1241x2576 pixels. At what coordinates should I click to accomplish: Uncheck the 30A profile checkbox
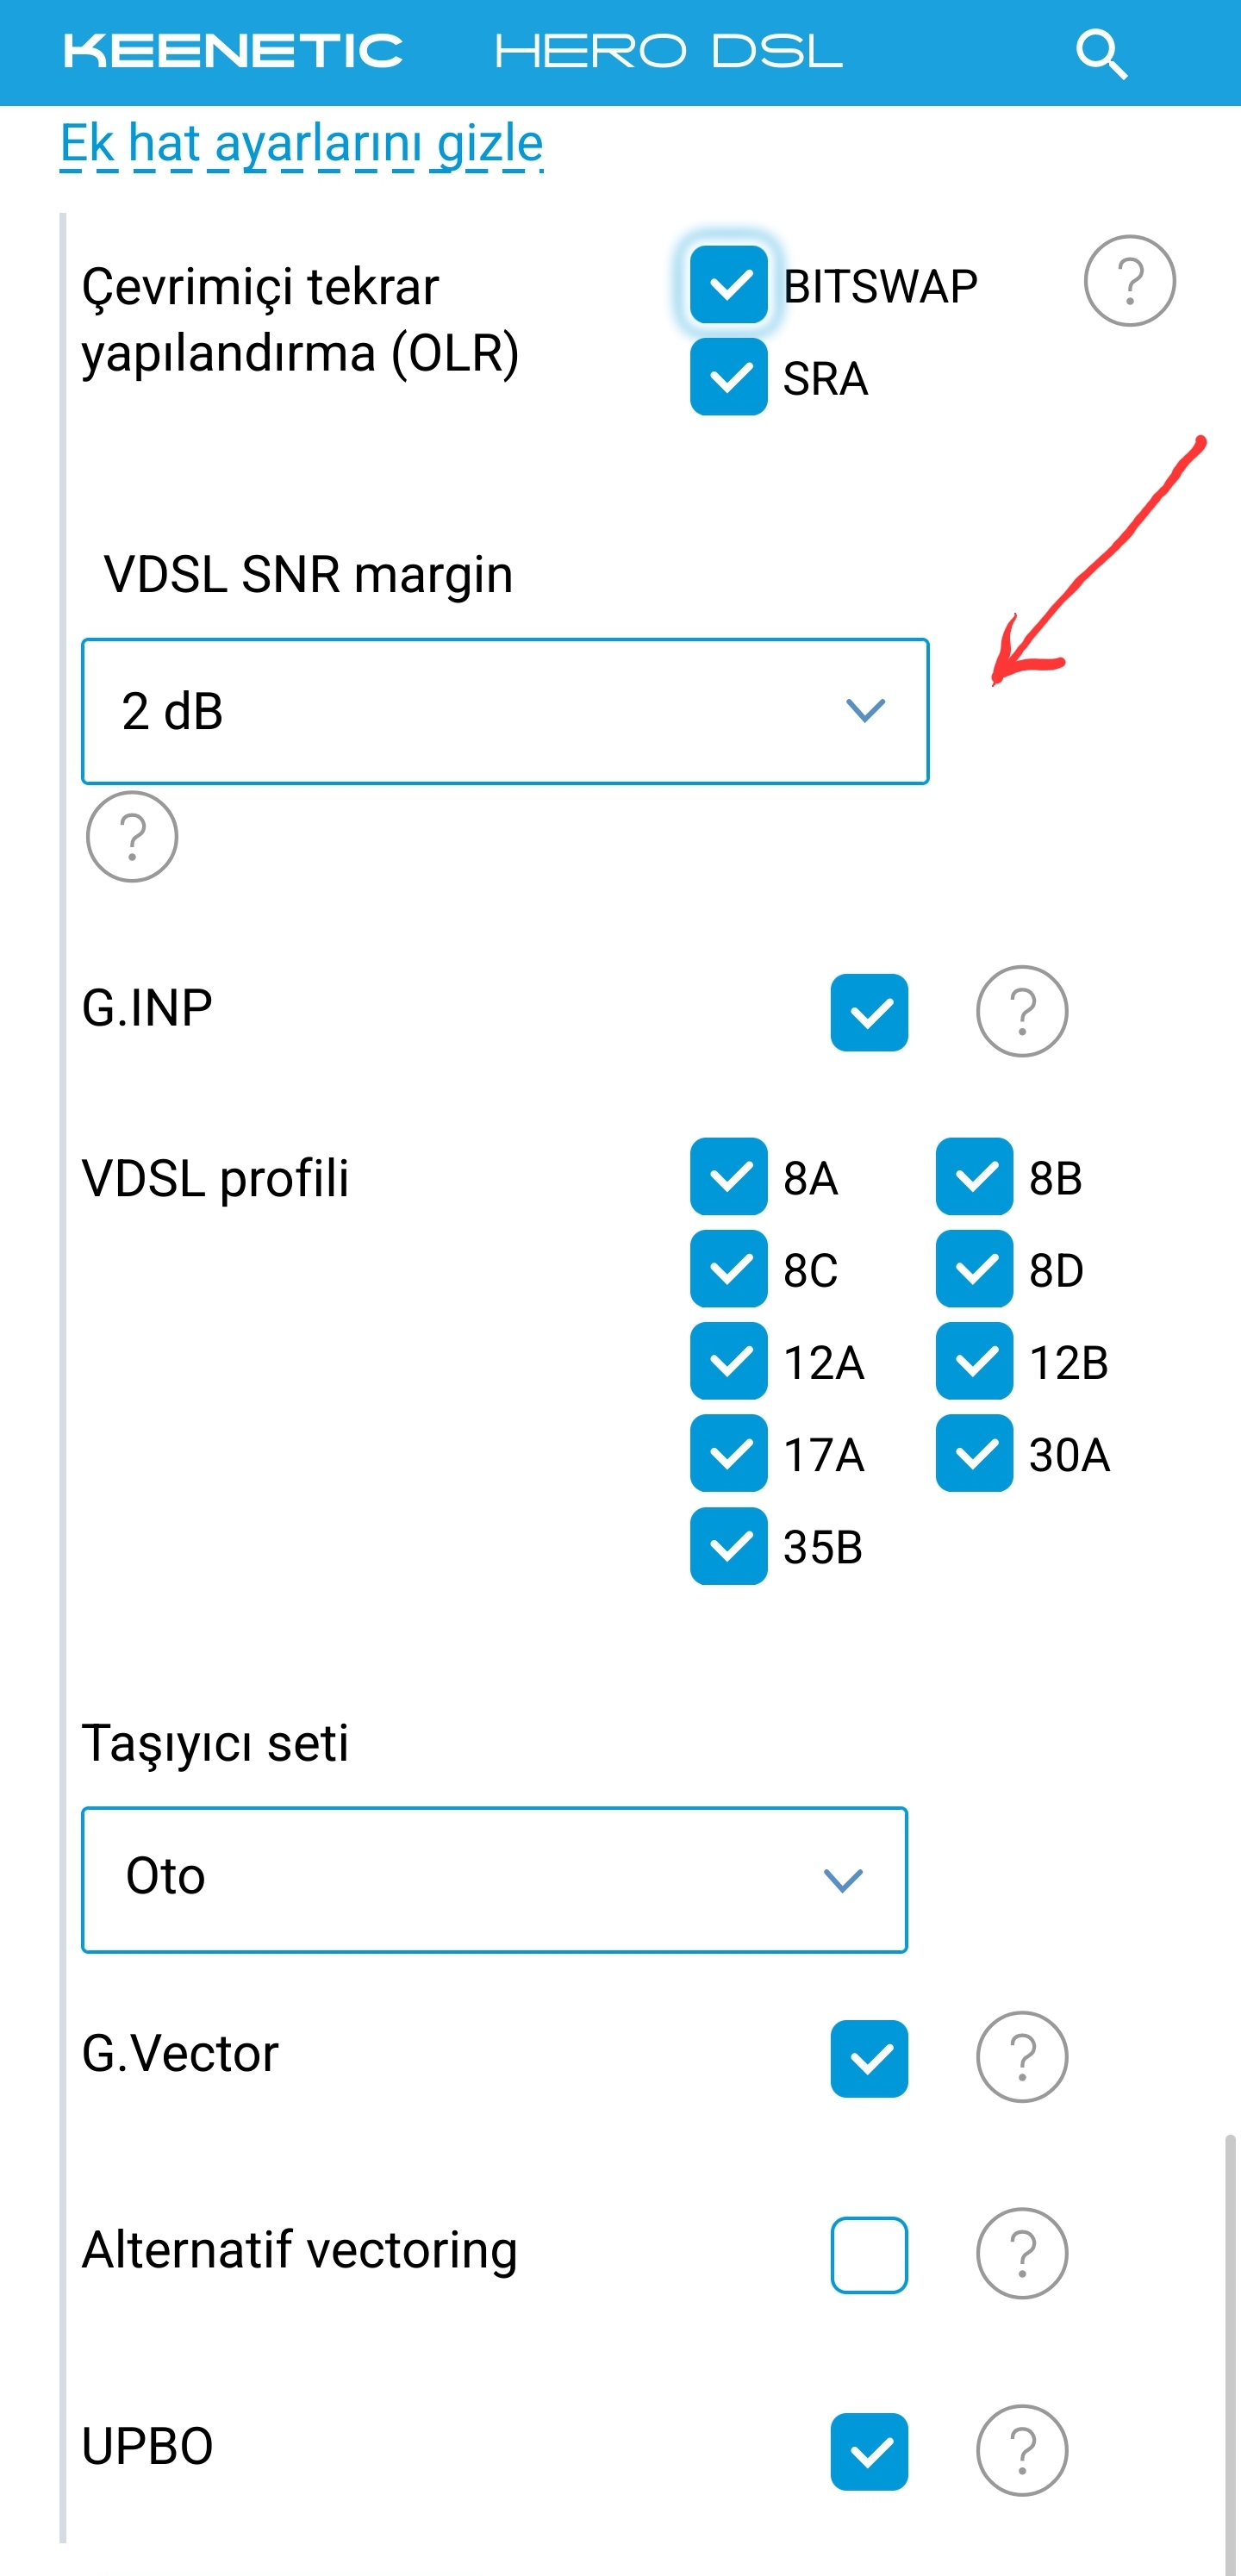974,1453
